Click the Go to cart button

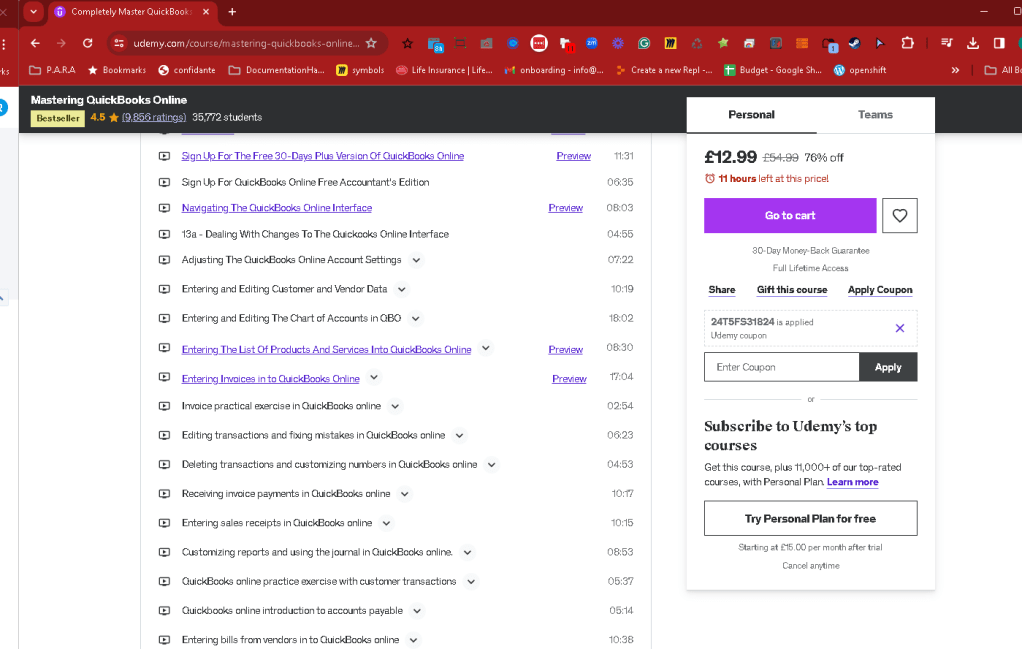(x=790, y=216)
